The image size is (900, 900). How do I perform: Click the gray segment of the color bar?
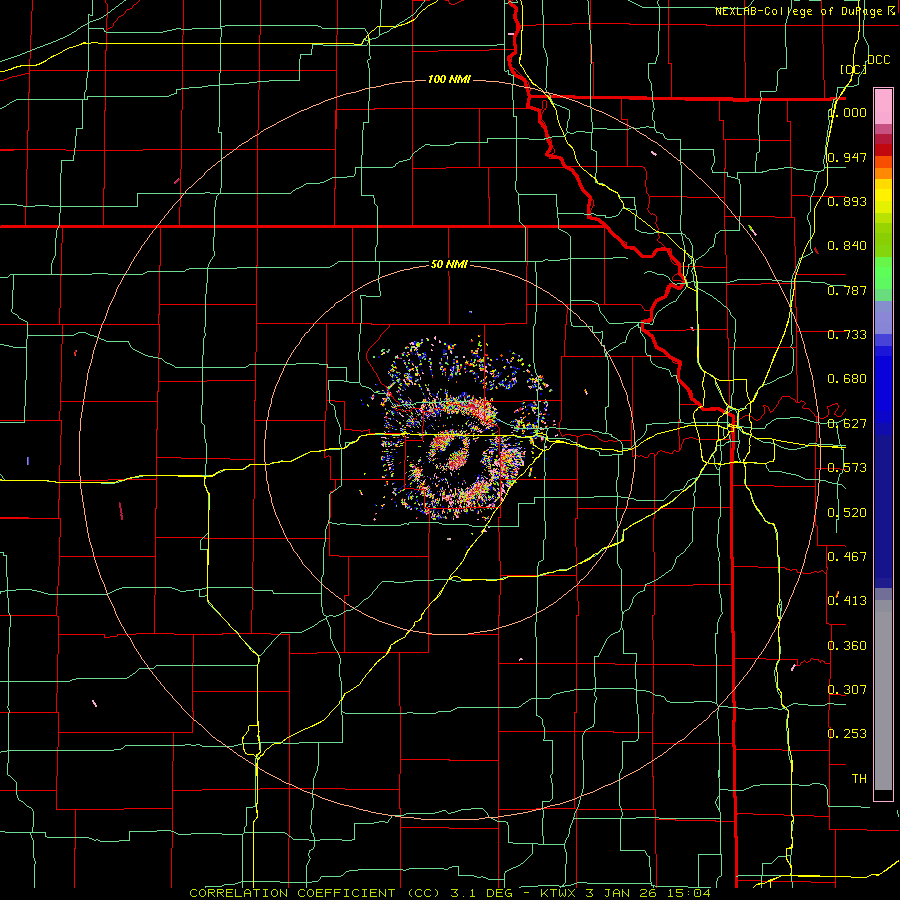883,695
